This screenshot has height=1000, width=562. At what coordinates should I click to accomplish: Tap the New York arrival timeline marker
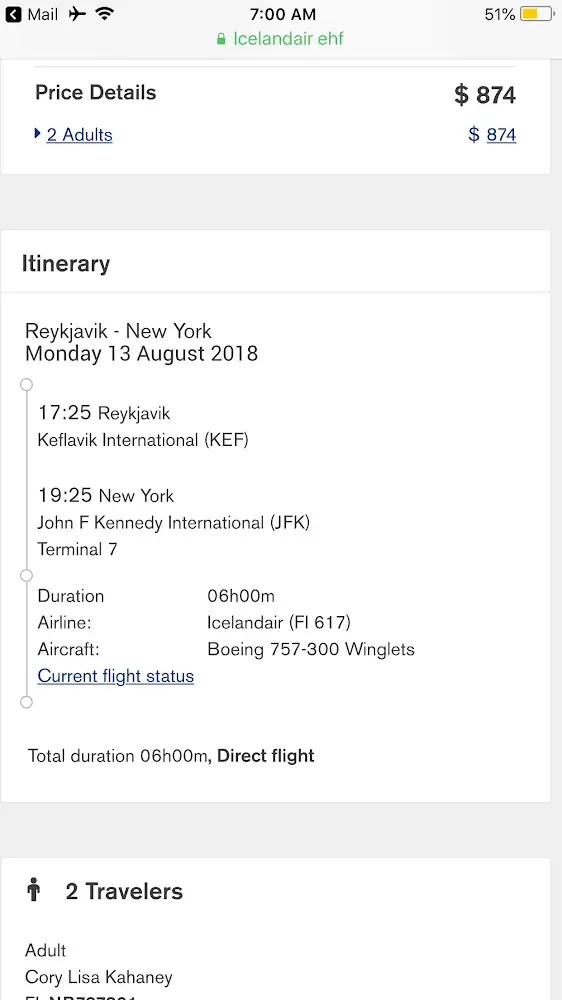click(26, 576)
